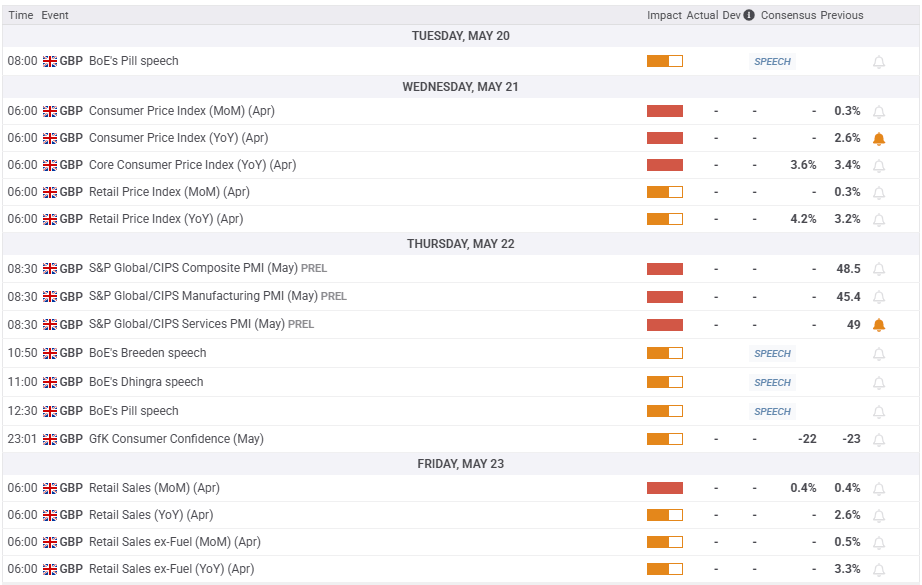Click bell icon for Retail Price Index (YoY)

879,220
